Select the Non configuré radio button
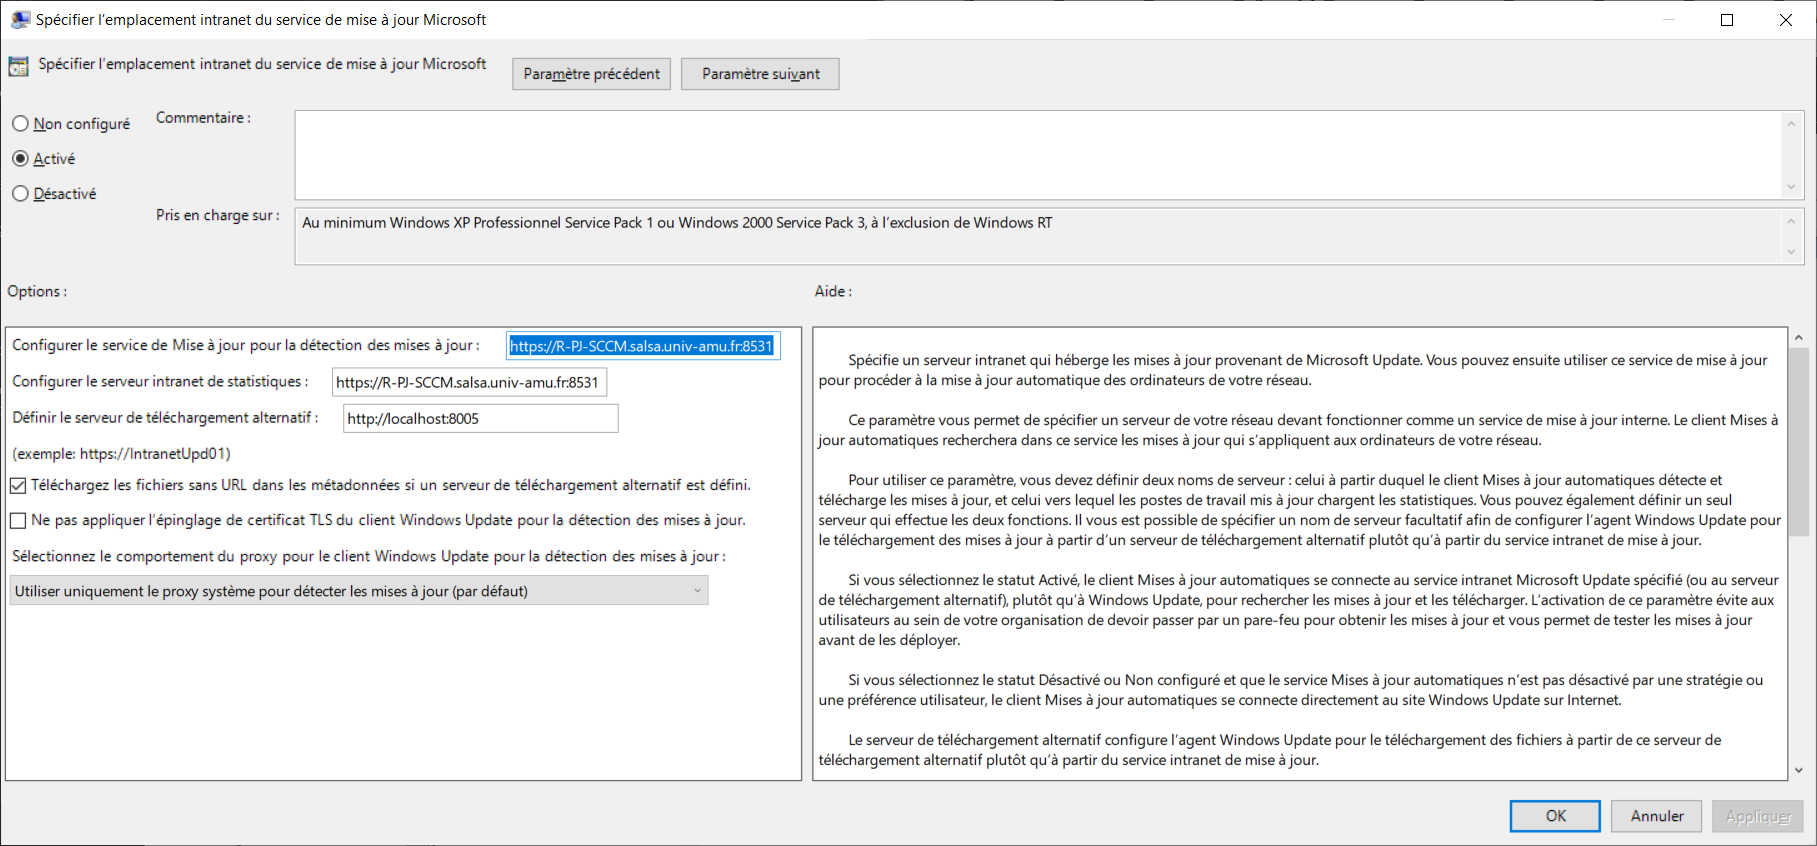 pyautogui.click(x=20, y=124)
